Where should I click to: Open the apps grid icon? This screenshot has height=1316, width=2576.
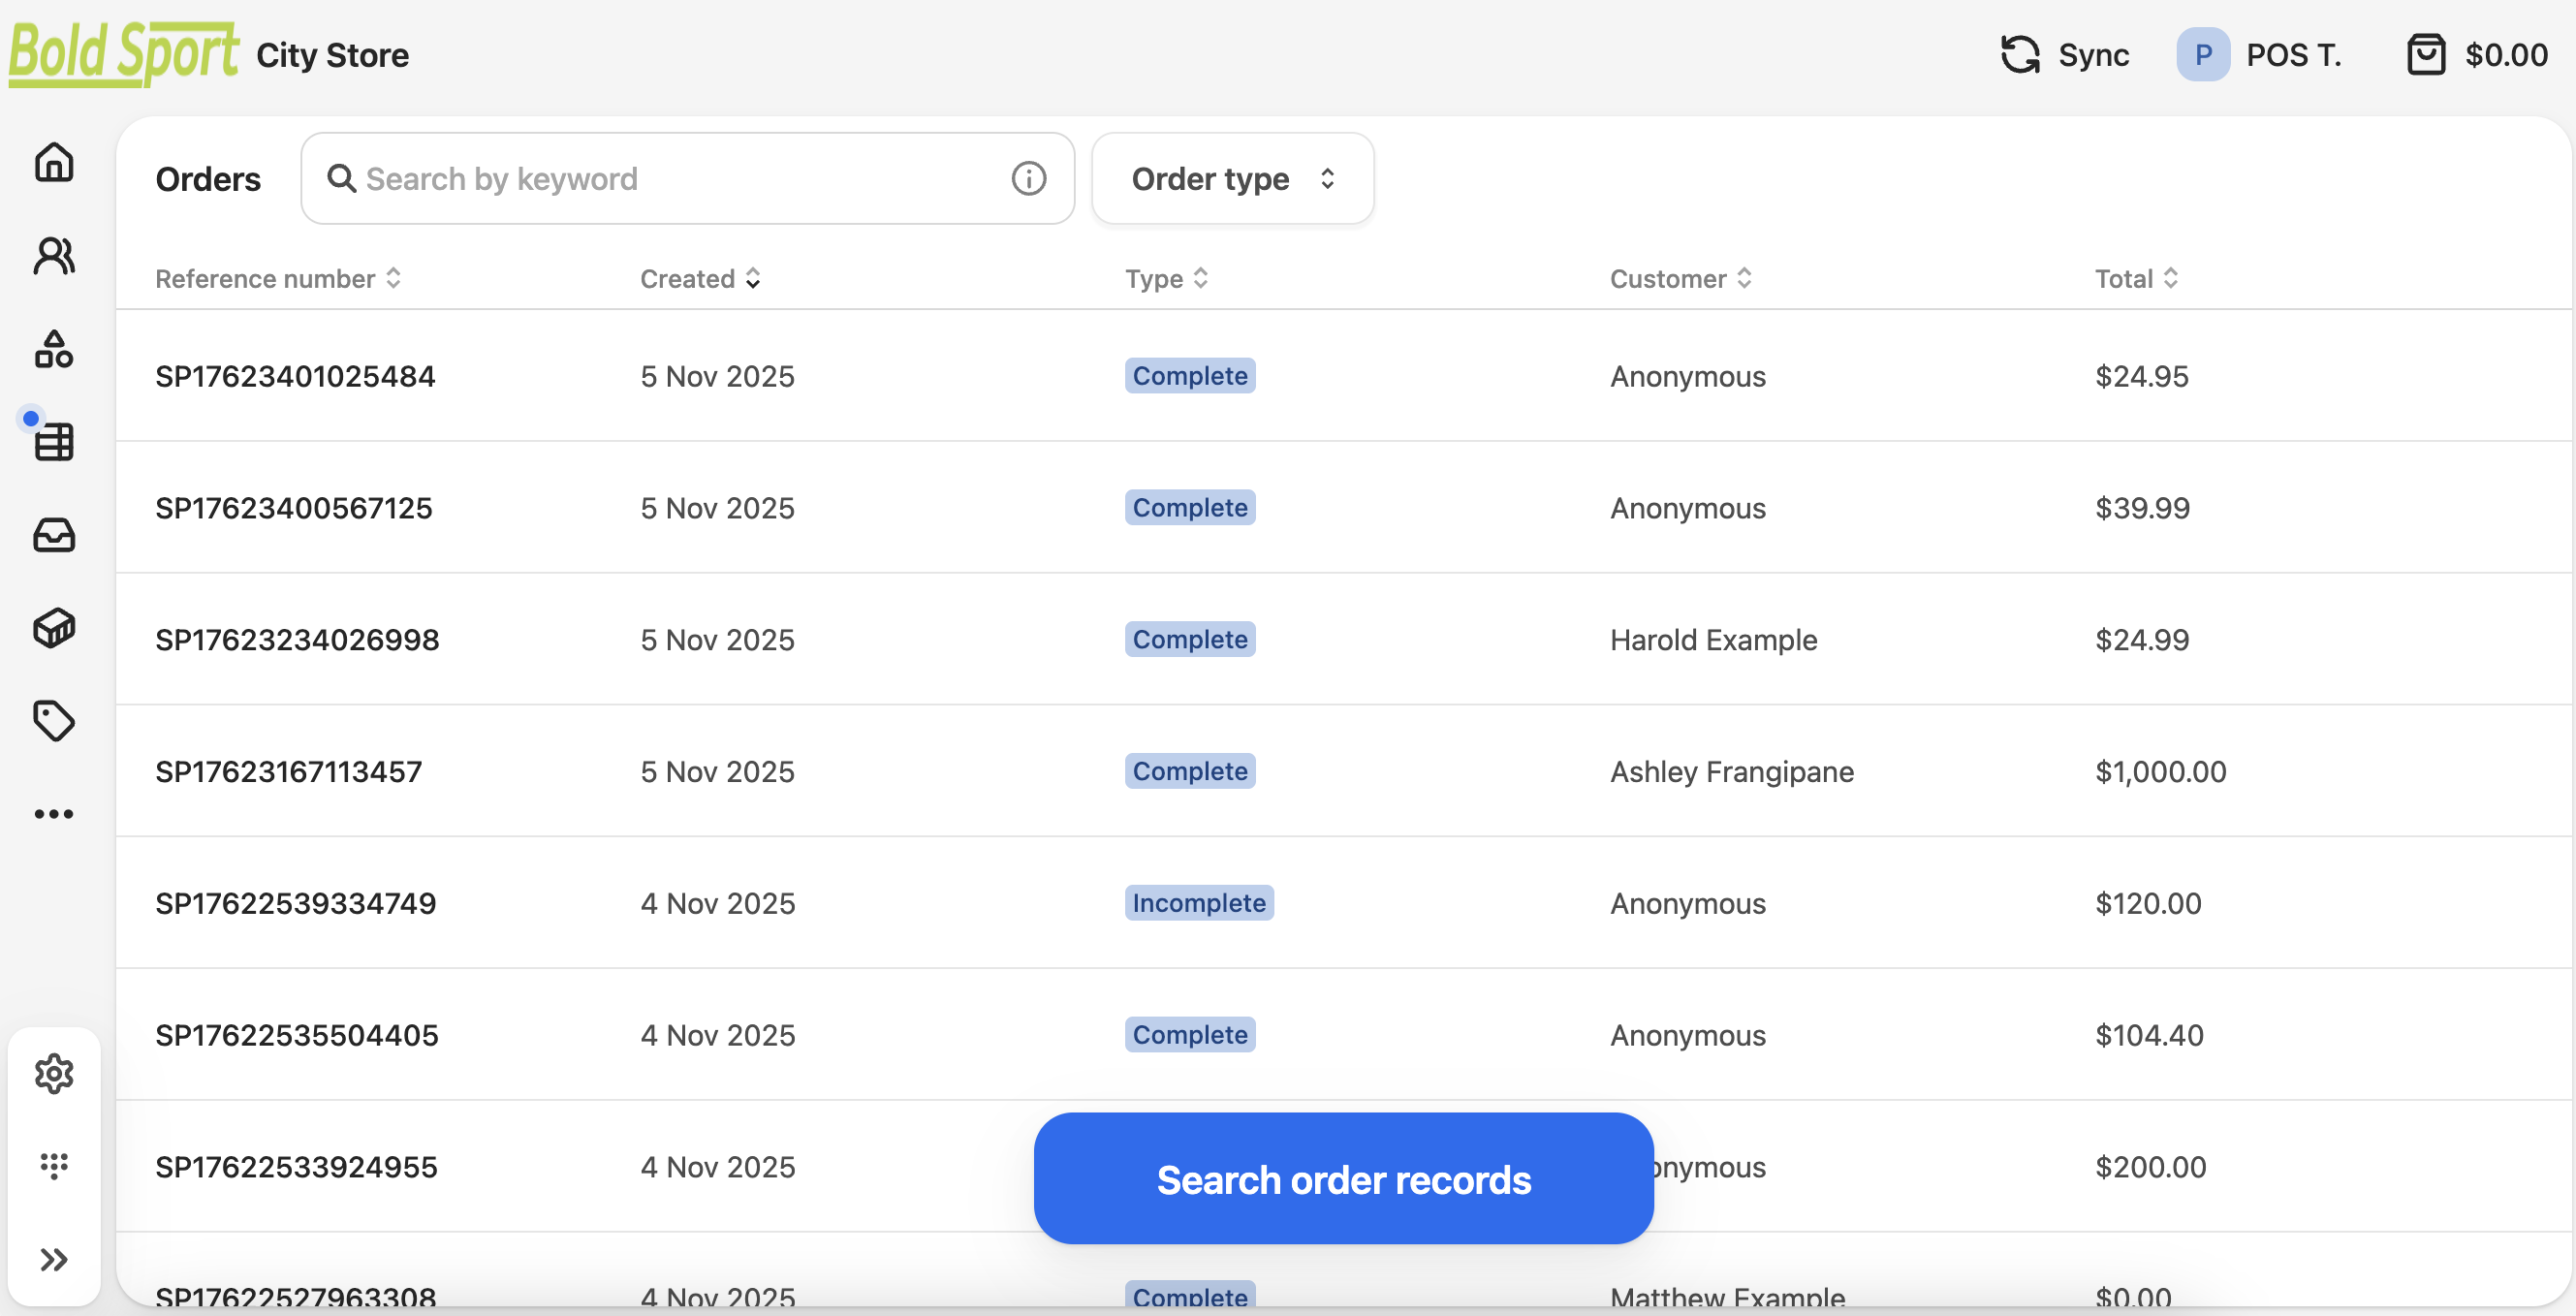coord(54,1165)
